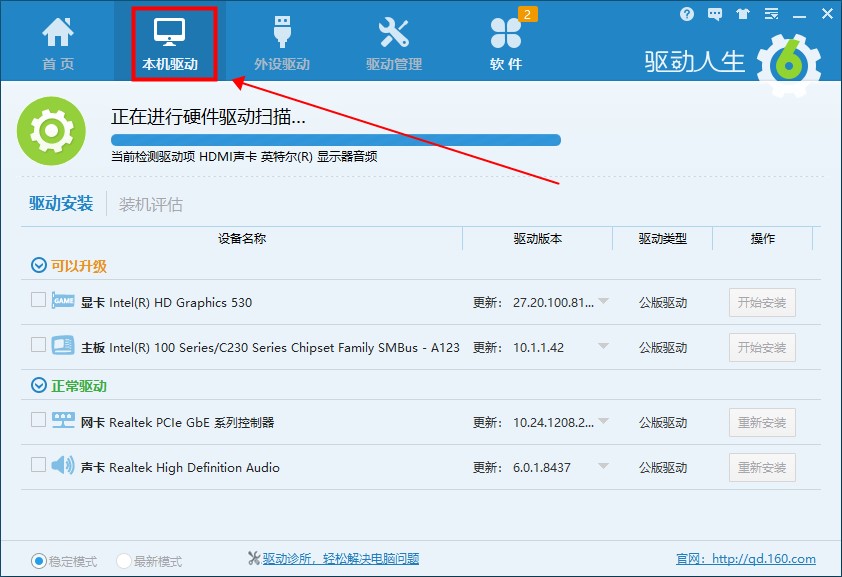
Task: Go to the 首页 home tab
Action: click(x=58, y=43)
